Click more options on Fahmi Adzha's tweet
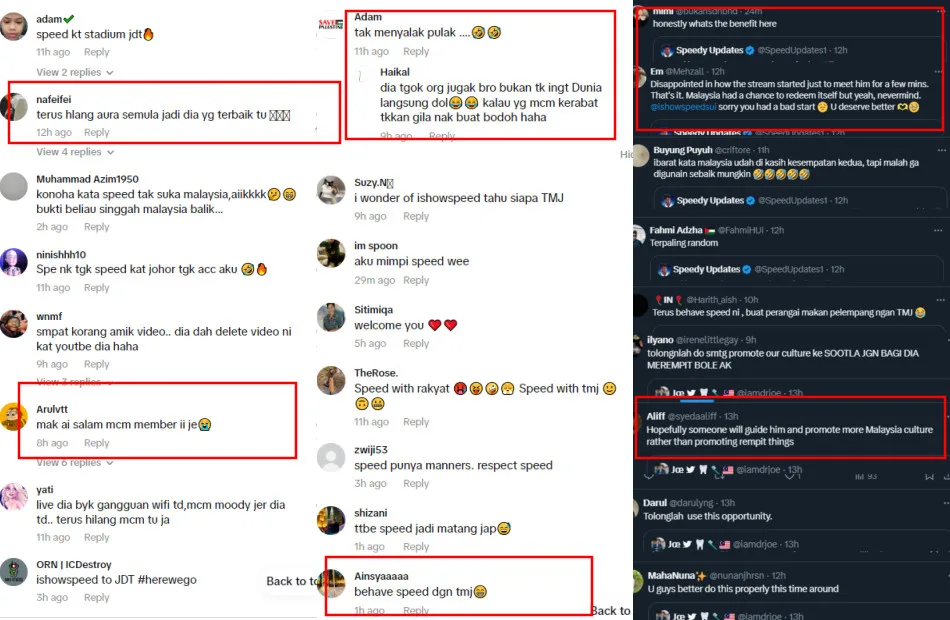 [938, 230]
